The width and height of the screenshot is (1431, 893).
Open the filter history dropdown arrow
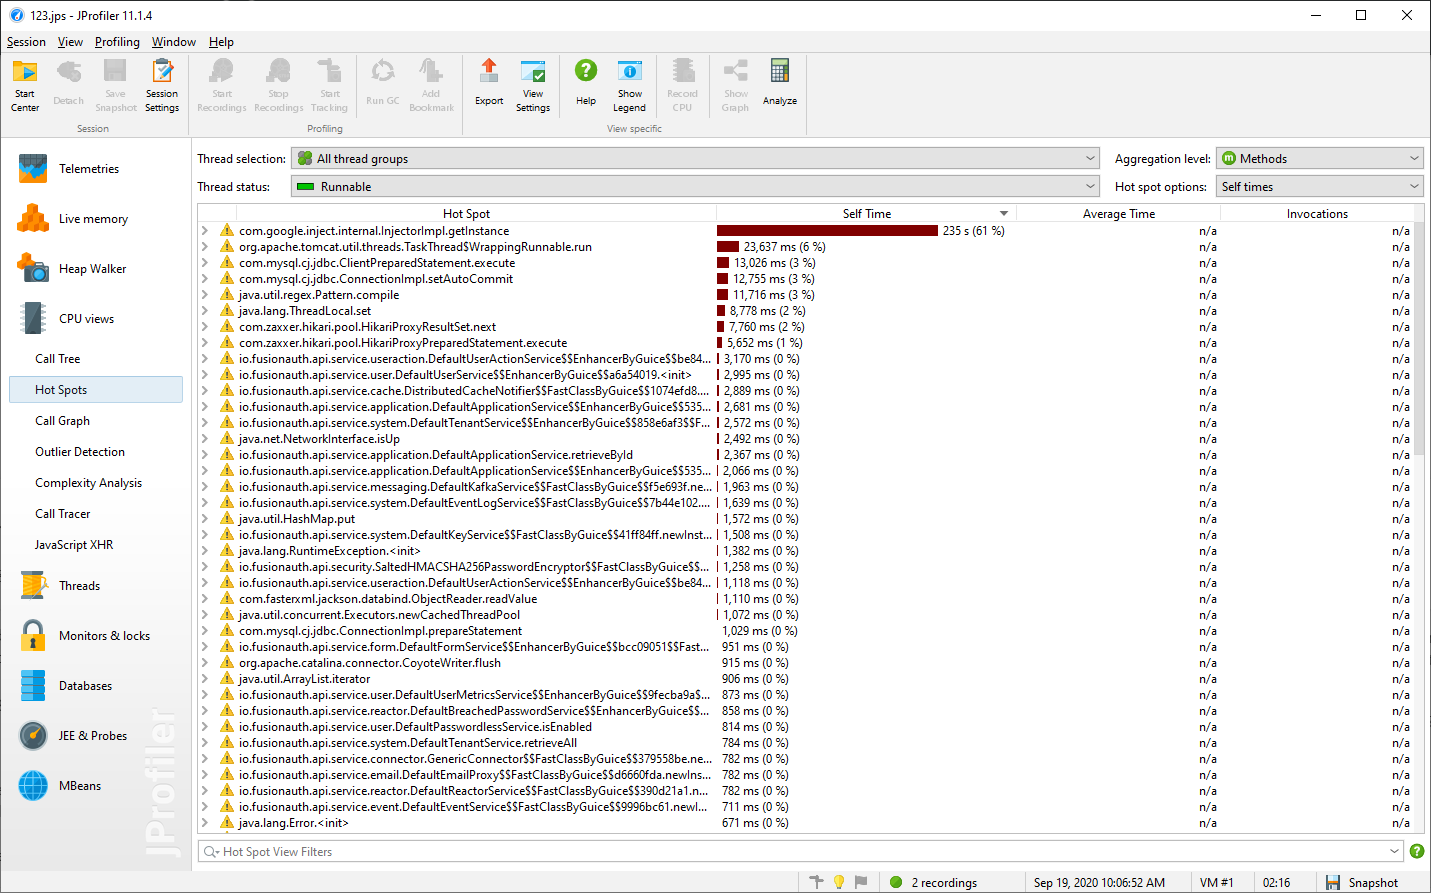1394,851
